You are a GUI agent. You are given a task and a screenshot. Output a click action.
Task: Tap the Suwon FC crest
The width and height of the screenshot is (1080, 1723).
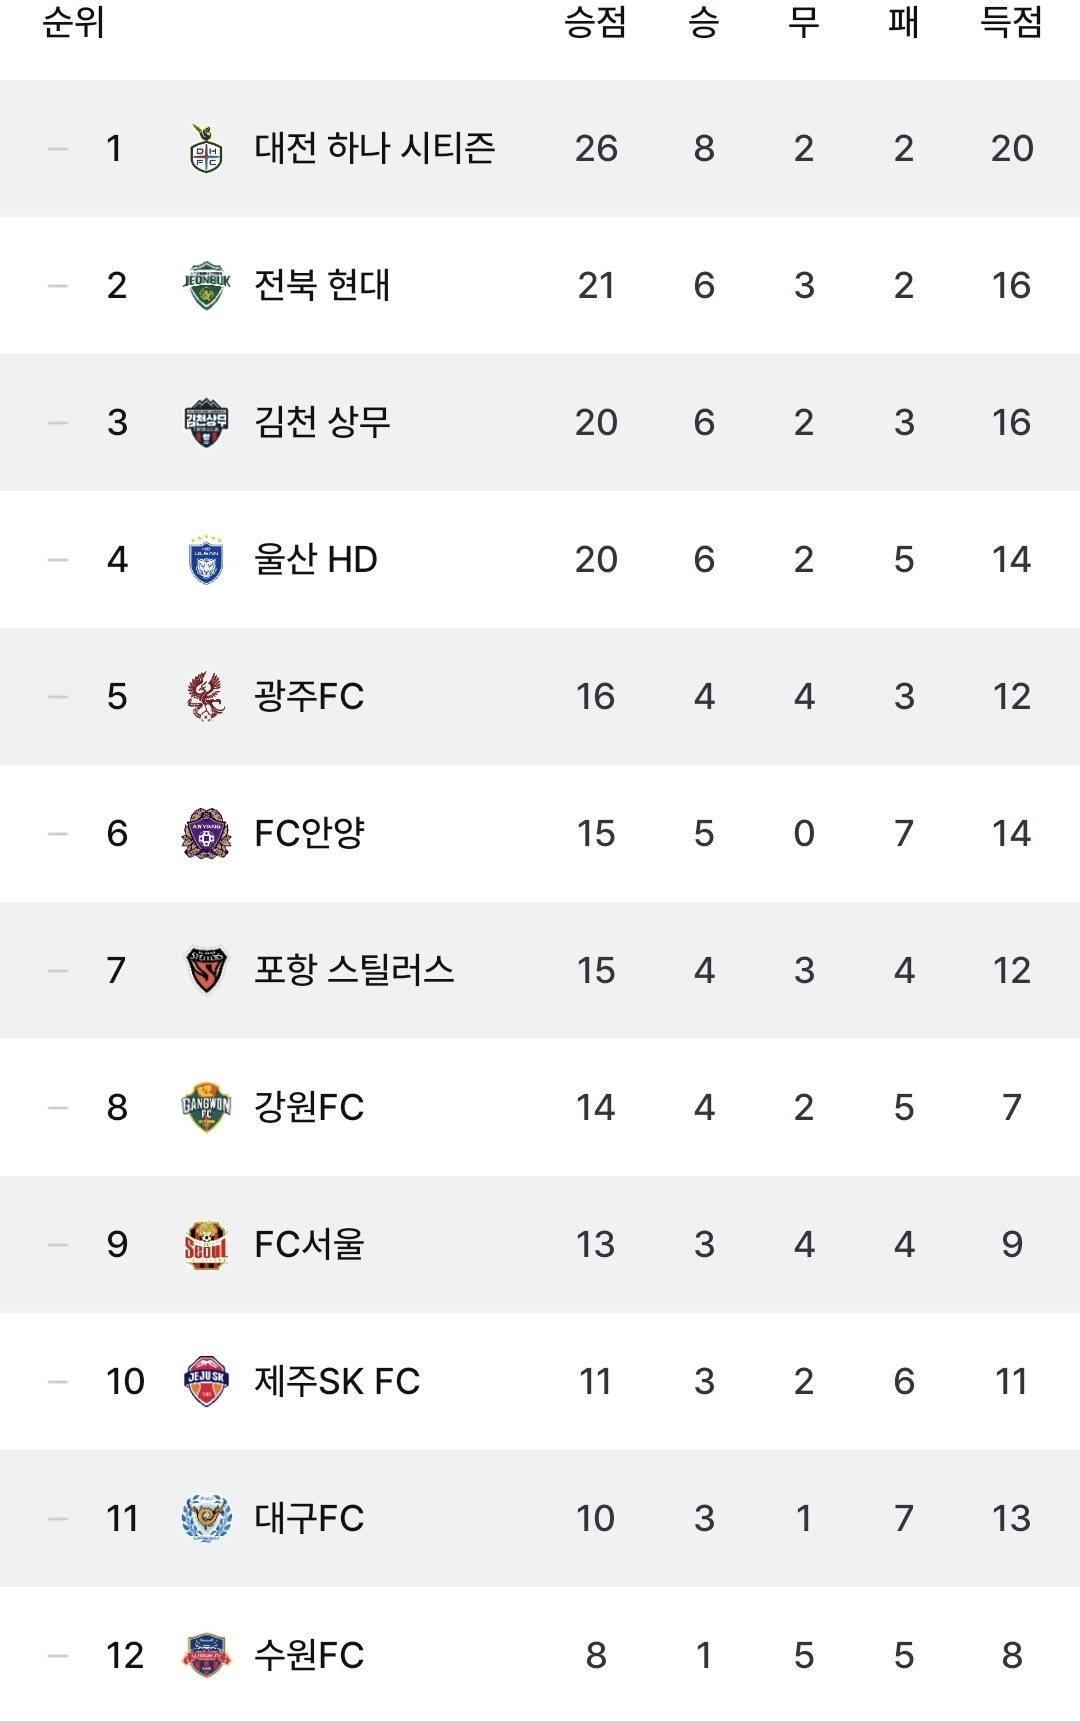click(206, 1656)
